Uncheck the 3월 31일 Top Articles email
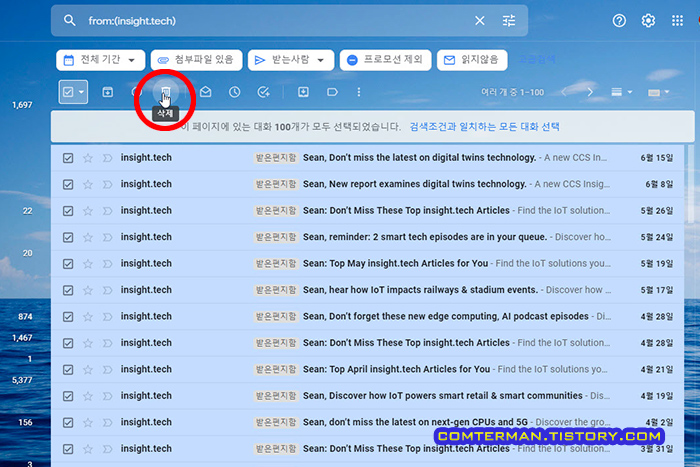The width and height of the screenshot is (700, 467). pos(68,449)
